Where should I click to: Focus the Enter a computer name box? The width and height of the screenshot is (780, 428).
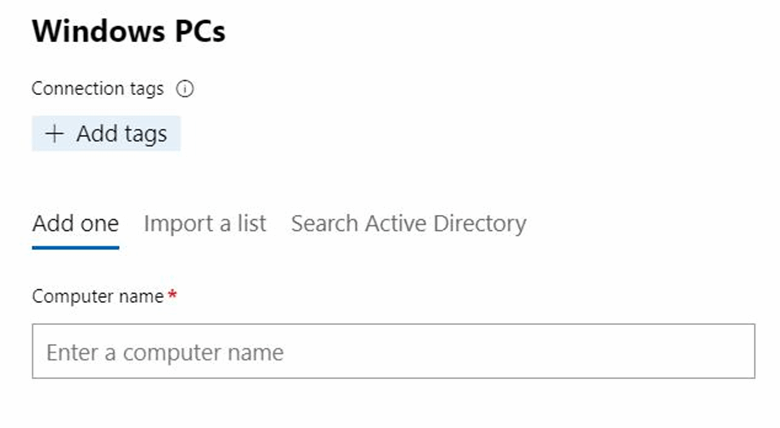[x=393, y=351]
